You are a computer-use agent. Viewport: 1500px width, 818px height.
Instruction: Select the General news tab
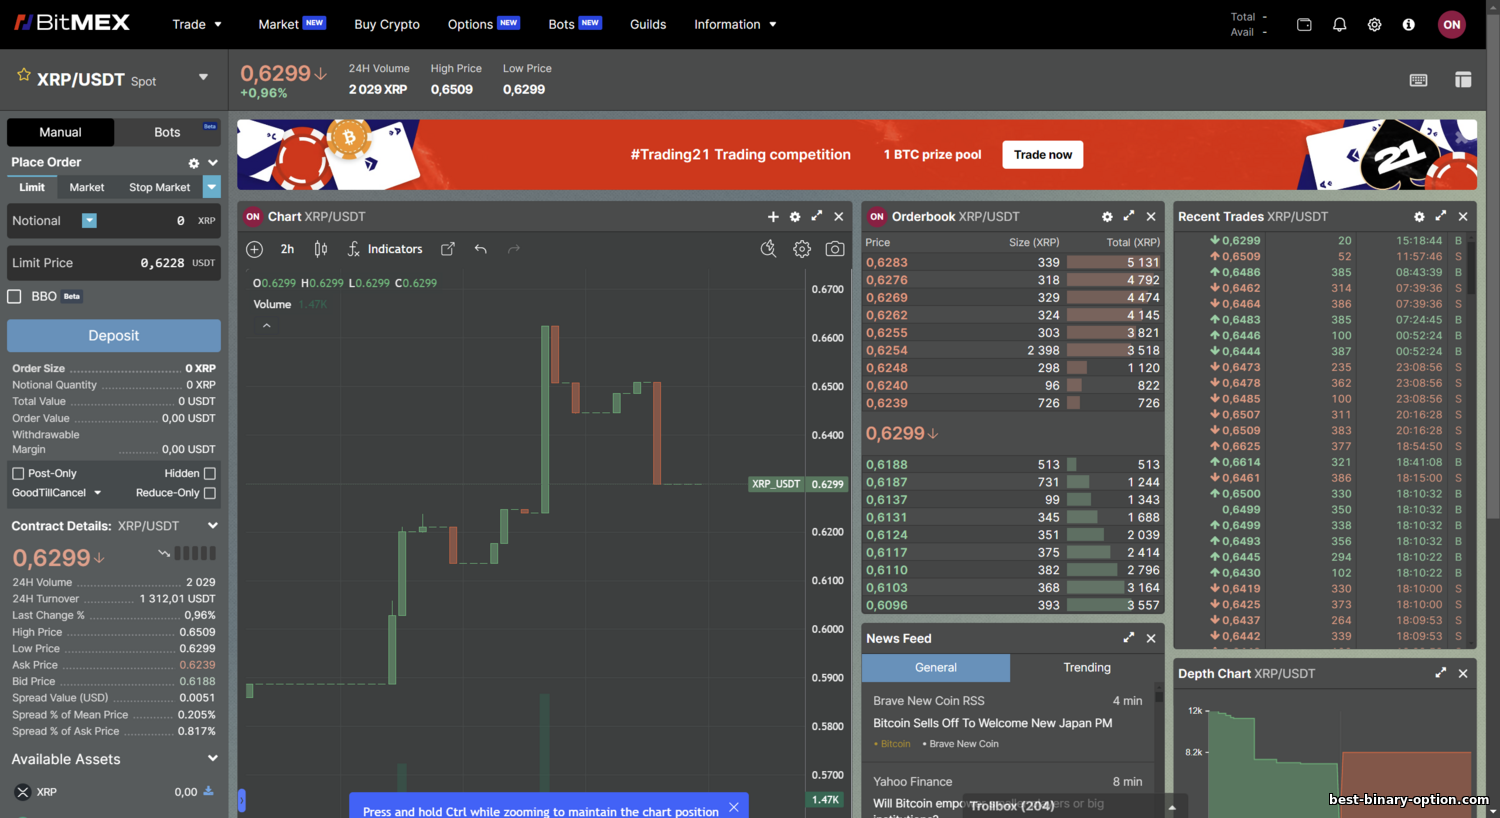click(936, 667)
